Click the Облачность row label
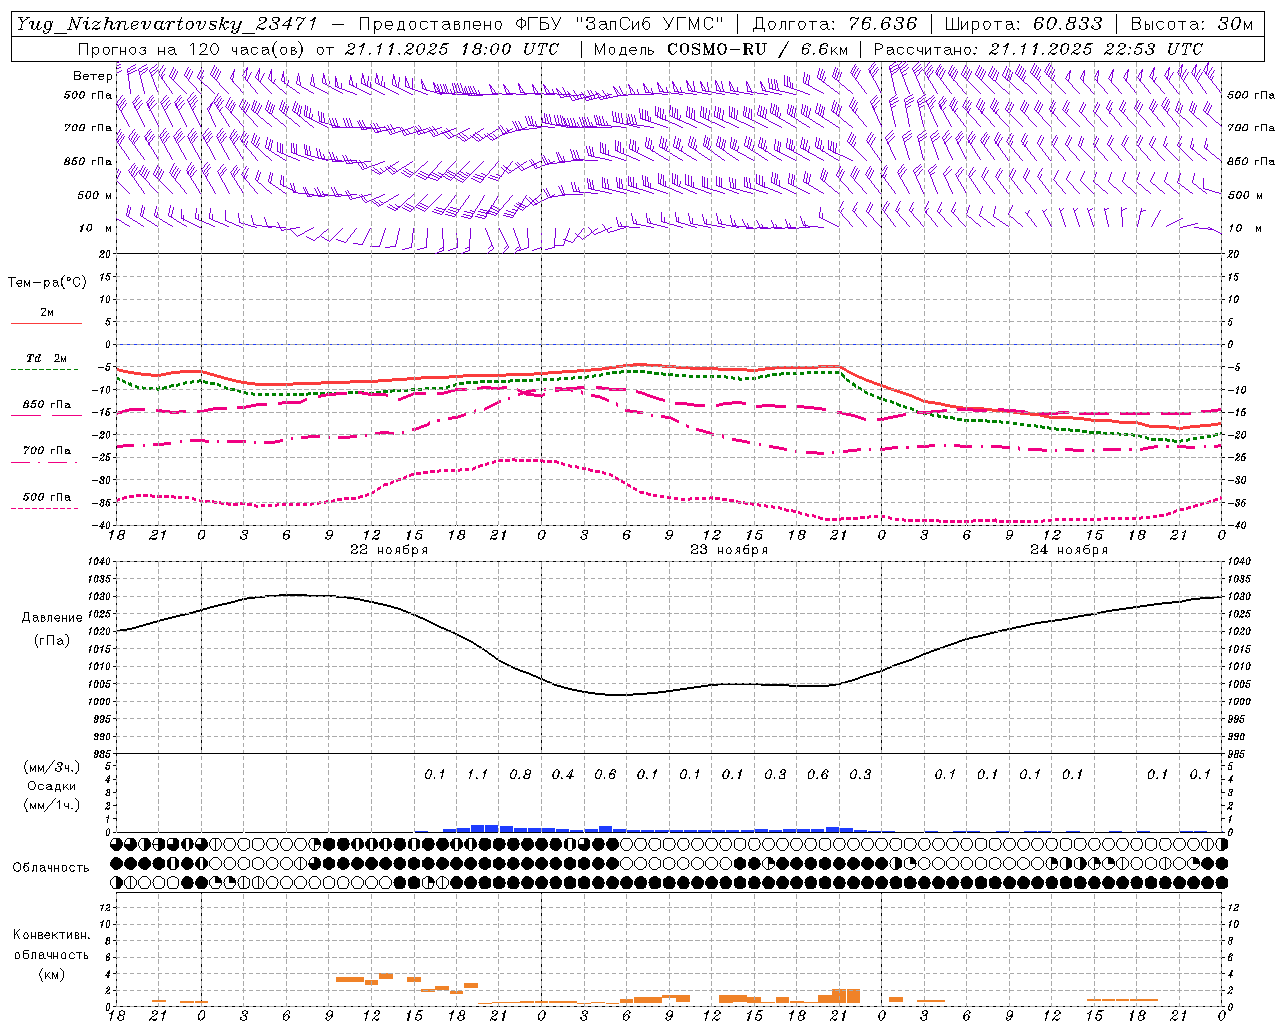Image resolution: width=1280 pixels, height=1024 pixels. pyautogui.click(x=51, y=868)
